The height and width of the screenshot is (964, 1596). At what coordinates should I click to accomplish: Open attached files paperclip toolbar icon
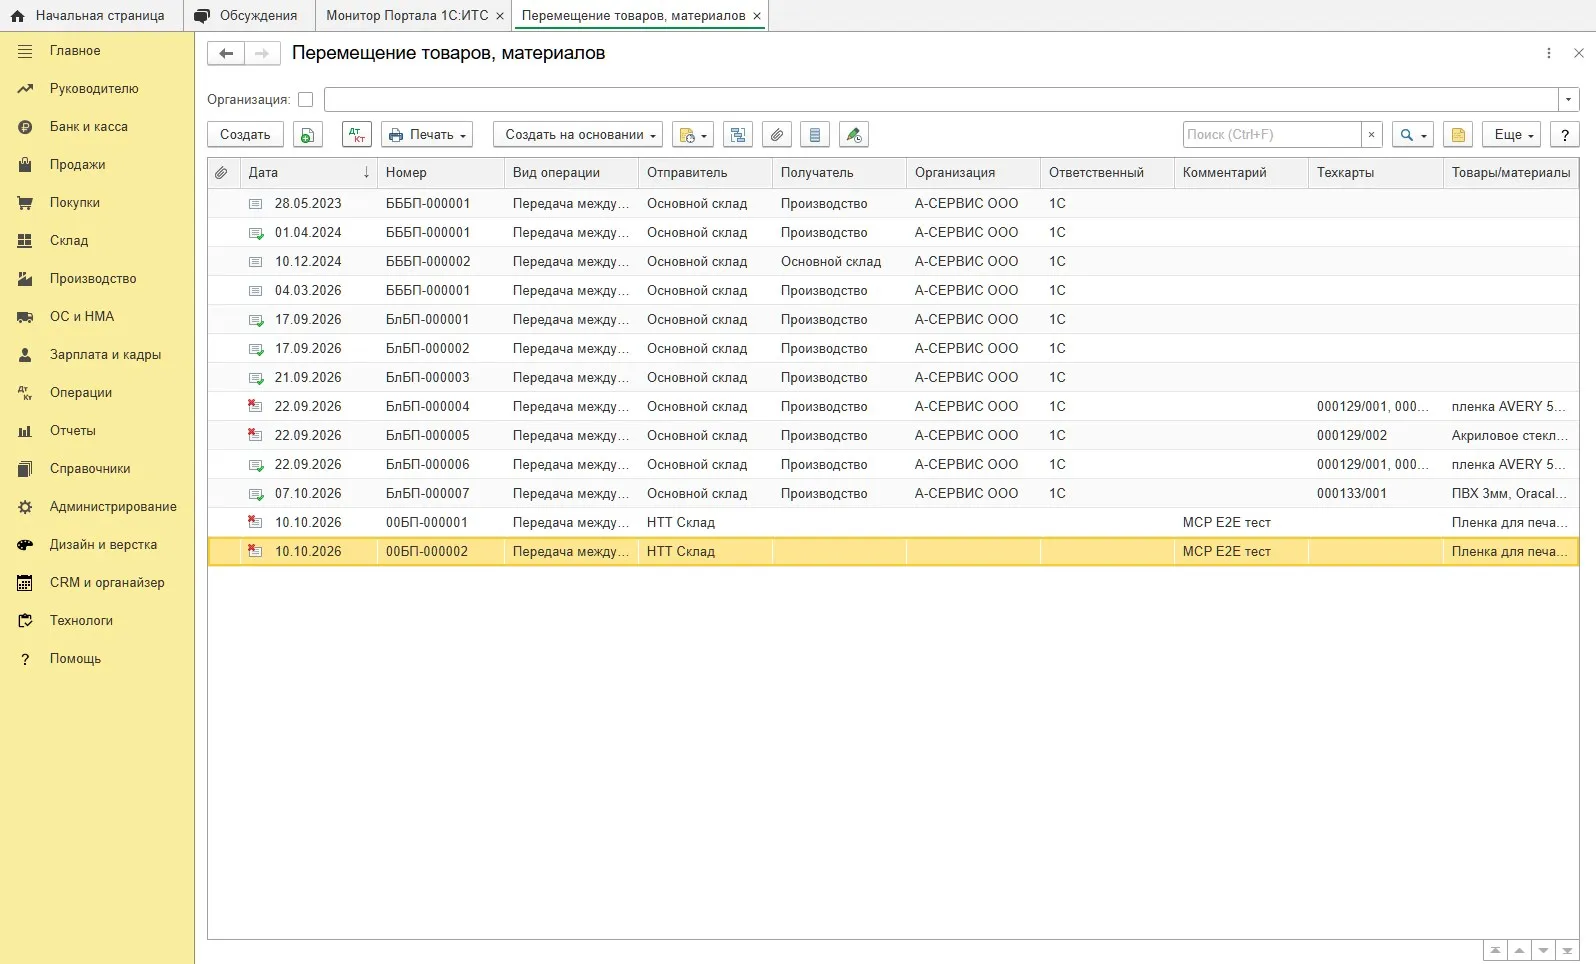[x=777, y=135]
